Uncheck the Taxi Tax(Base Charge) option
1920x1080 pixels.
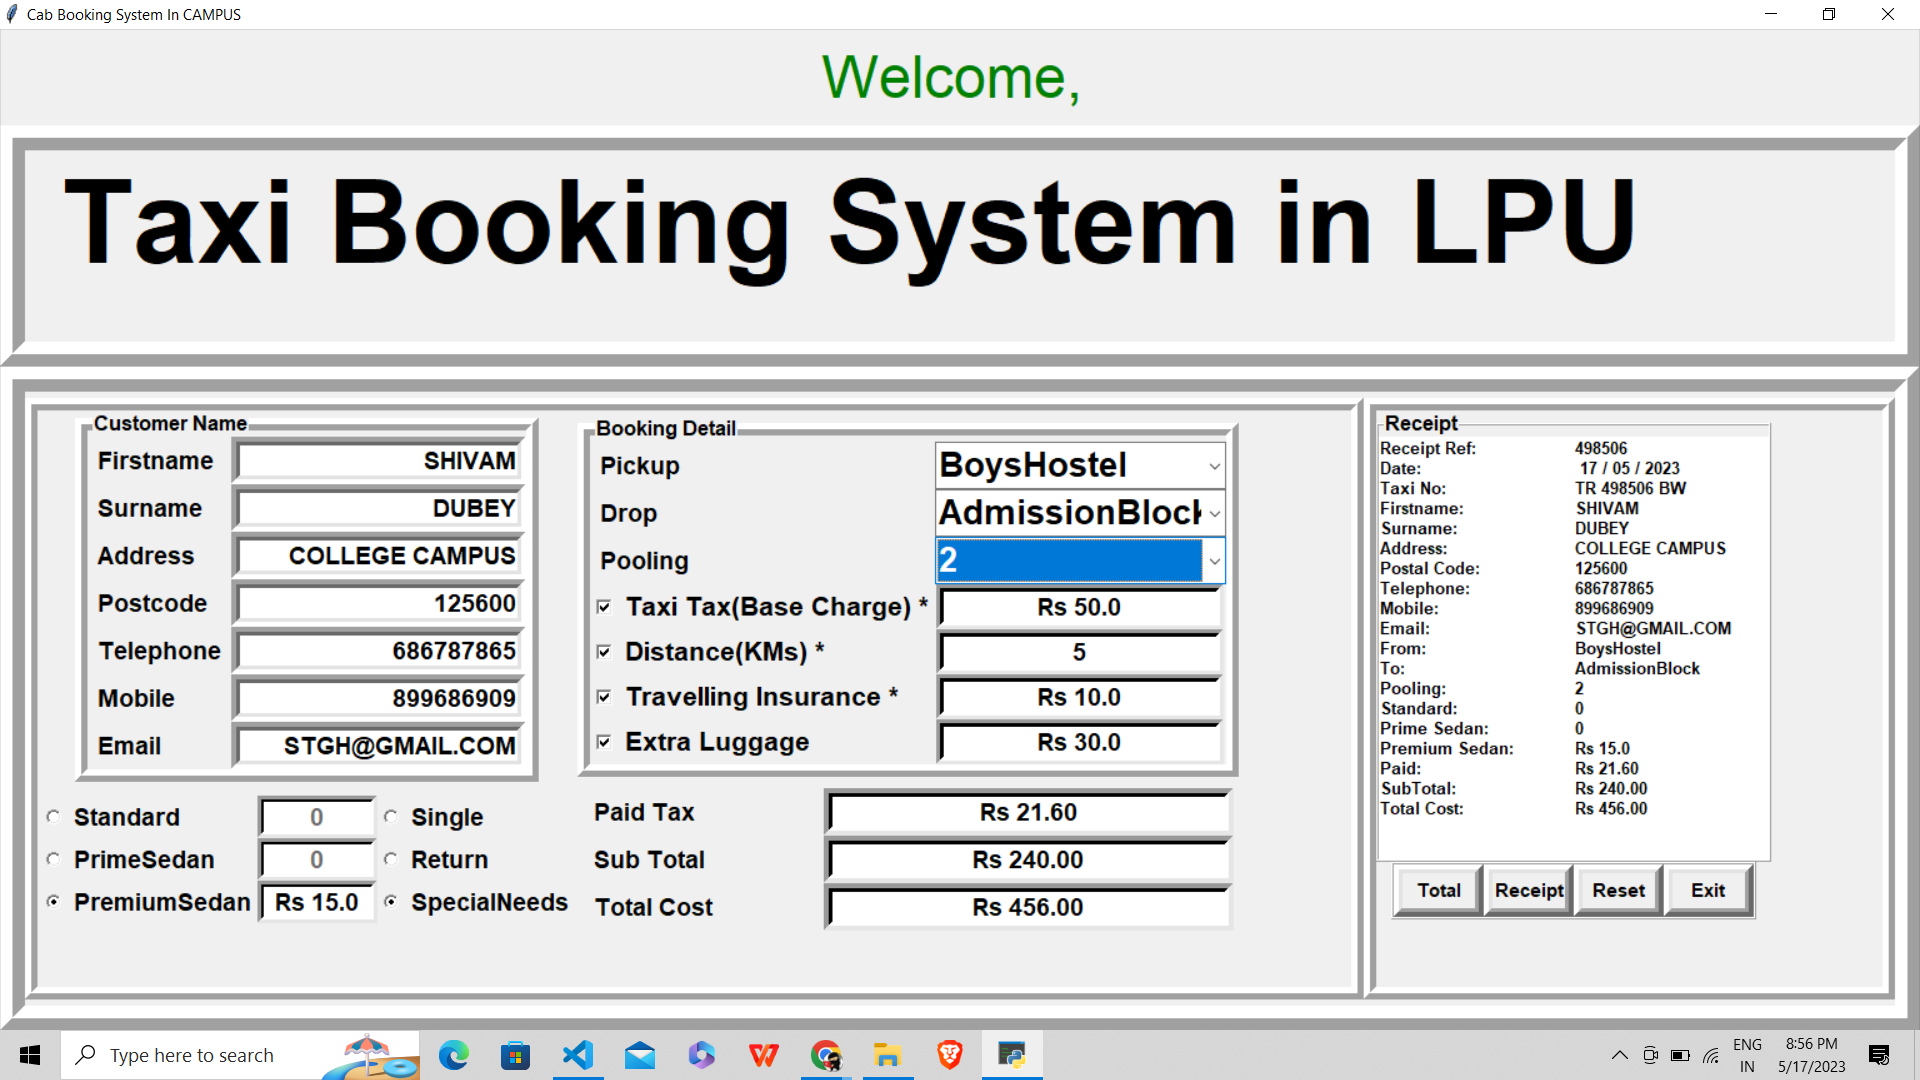(x=604, y=606)
